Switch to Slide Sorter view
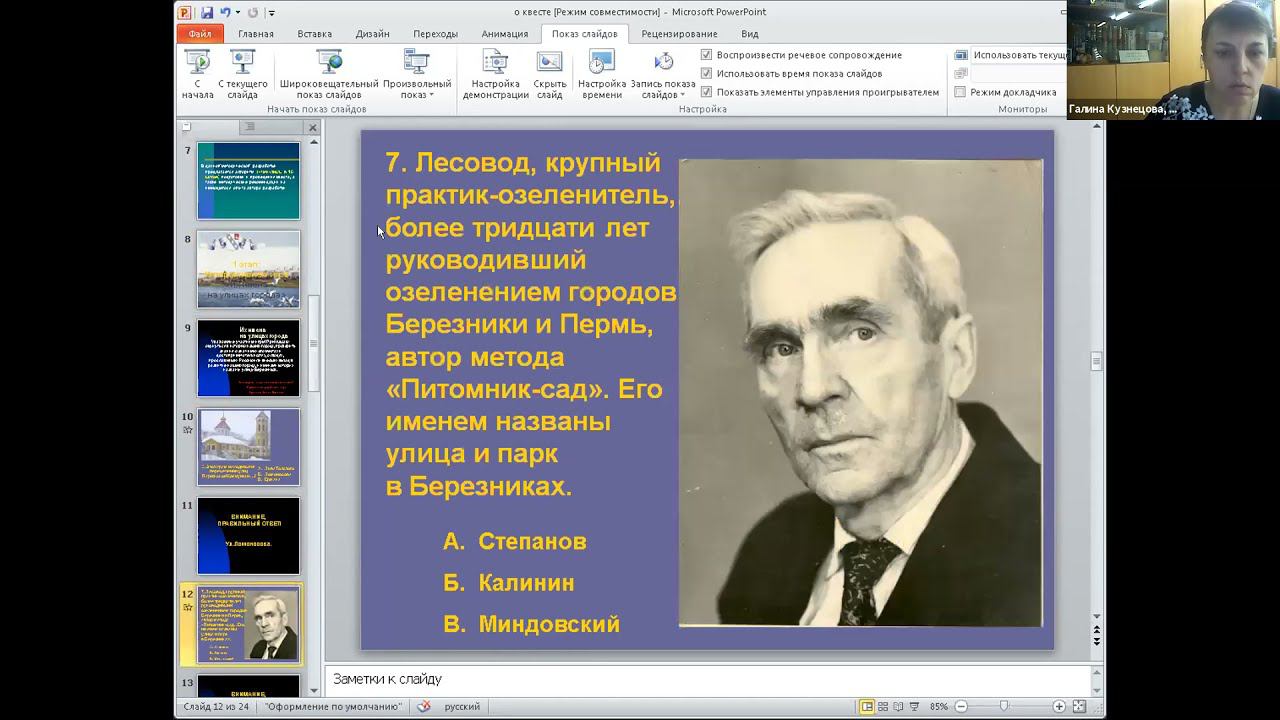Viewport: 1280px width, 720px height. coord(883,707)
